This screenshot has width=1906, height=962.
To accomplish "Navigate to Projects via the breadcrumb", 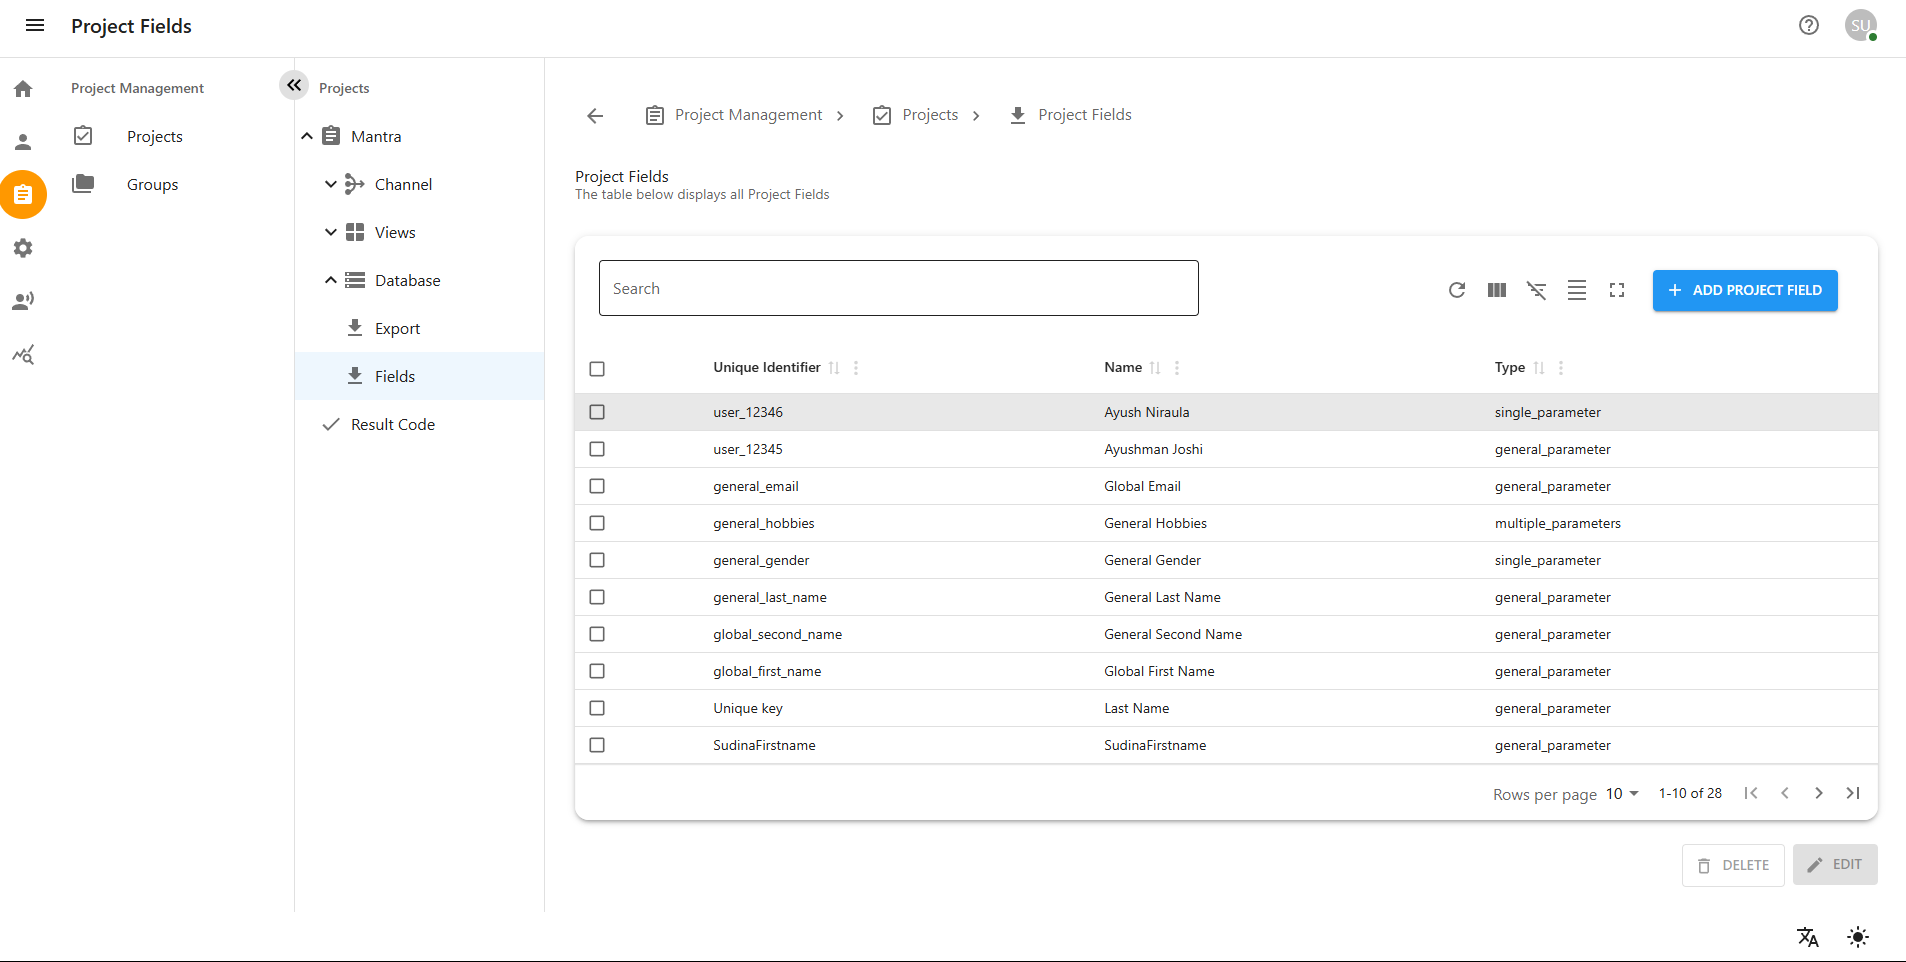I will (x=929, y=114).
